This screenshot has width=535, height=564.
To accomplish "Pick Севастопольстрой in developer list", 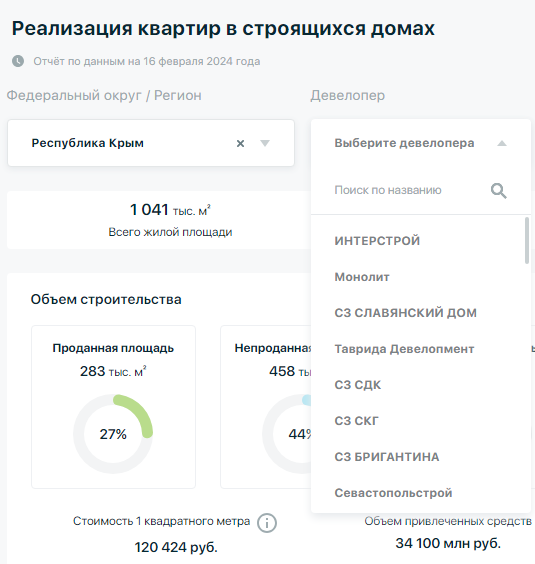I will coord(421,493).
